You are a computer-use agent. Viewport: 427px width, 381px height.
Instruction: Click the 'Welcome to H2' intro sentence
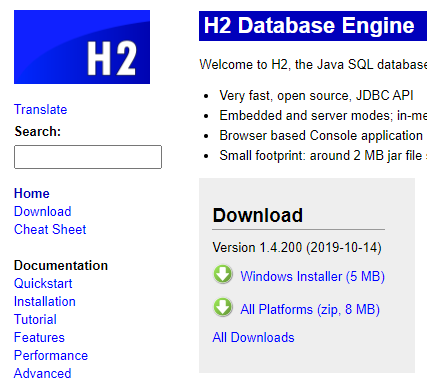pyautogui.click(x=313, y=64)
